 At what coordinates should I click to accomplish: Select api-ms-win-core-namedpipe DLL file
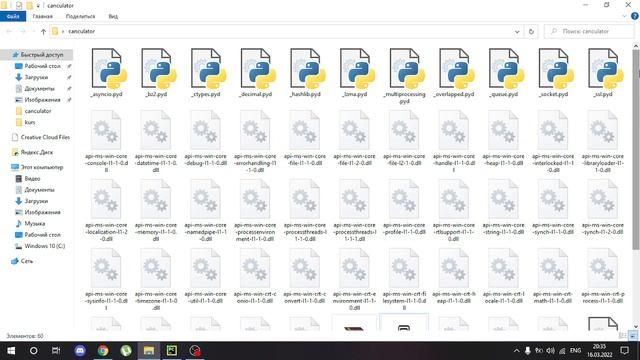tap(205, 210)
